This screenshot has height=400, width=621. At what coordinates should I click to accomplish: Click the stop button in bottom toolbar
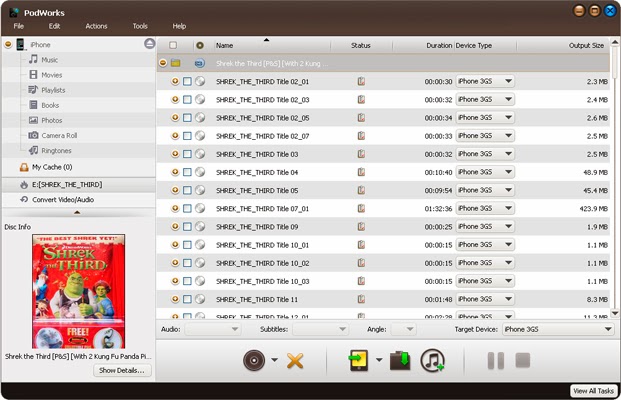(523, 360)
